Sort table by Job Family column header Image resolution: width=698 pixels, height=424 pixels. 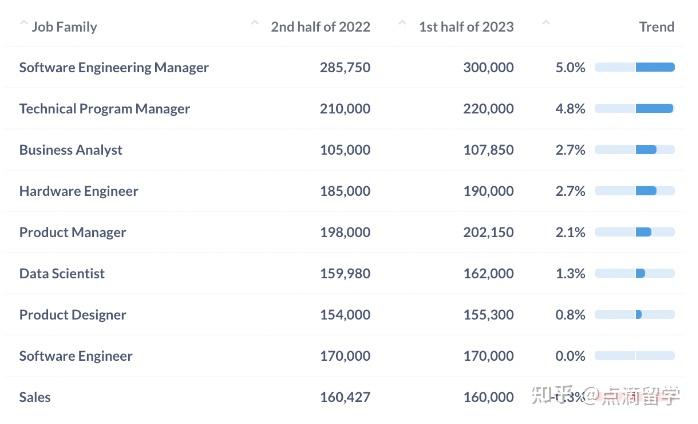tap(64, 27)
